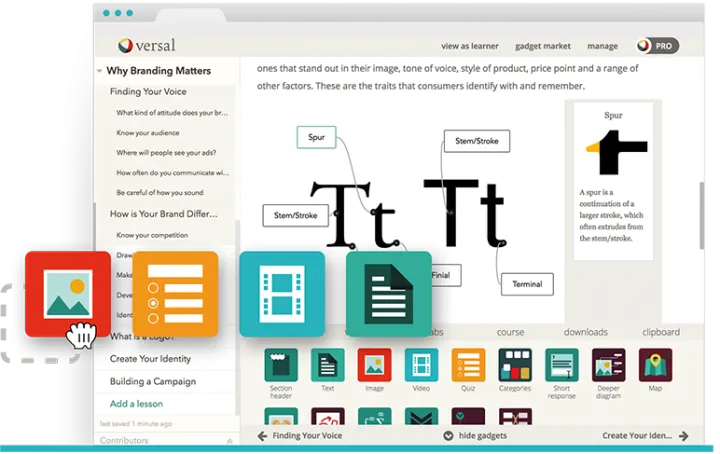The height and width of the screenshot is (454, 720).
Task: Choose the small Image gadget icon
Action: pyautogui.click(x=374, y=364)
